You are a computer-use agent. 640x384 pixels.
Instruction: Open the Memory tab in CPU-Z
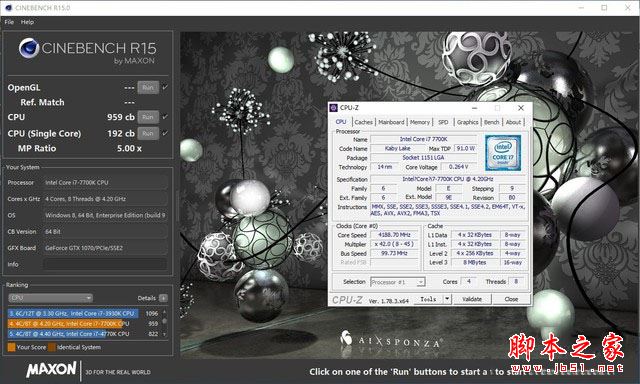click(x=420, y=122)
